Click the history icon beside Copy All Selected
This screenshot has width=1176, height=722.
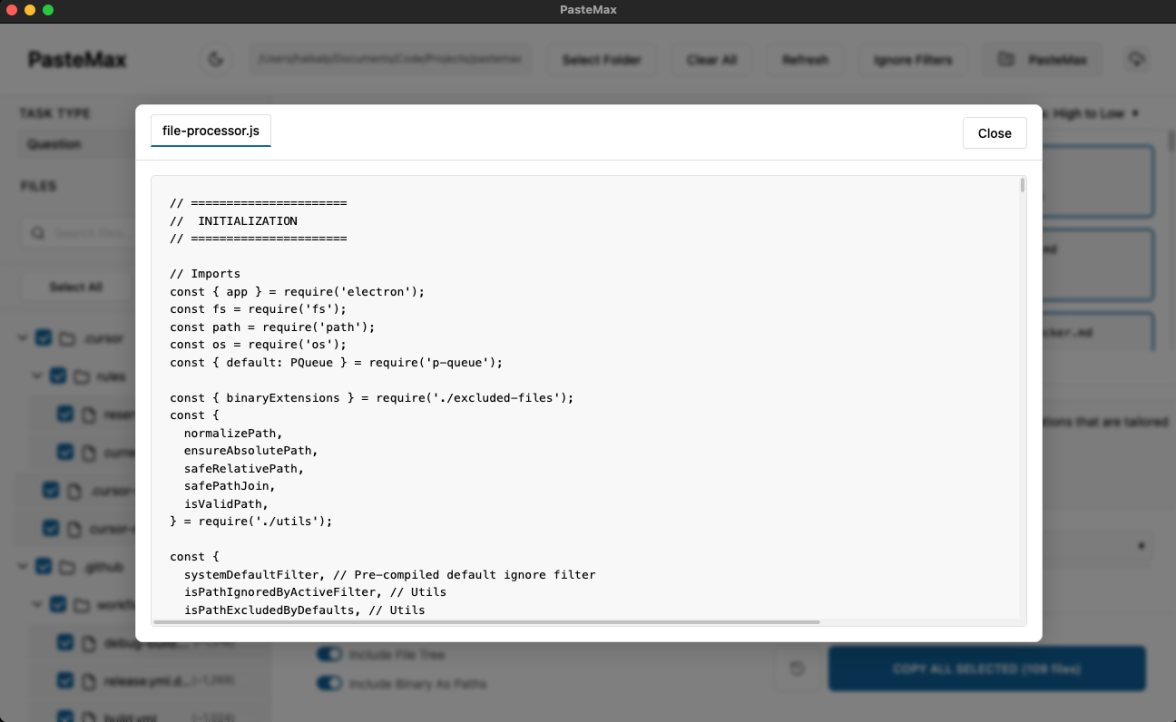[x=797, y=668]
